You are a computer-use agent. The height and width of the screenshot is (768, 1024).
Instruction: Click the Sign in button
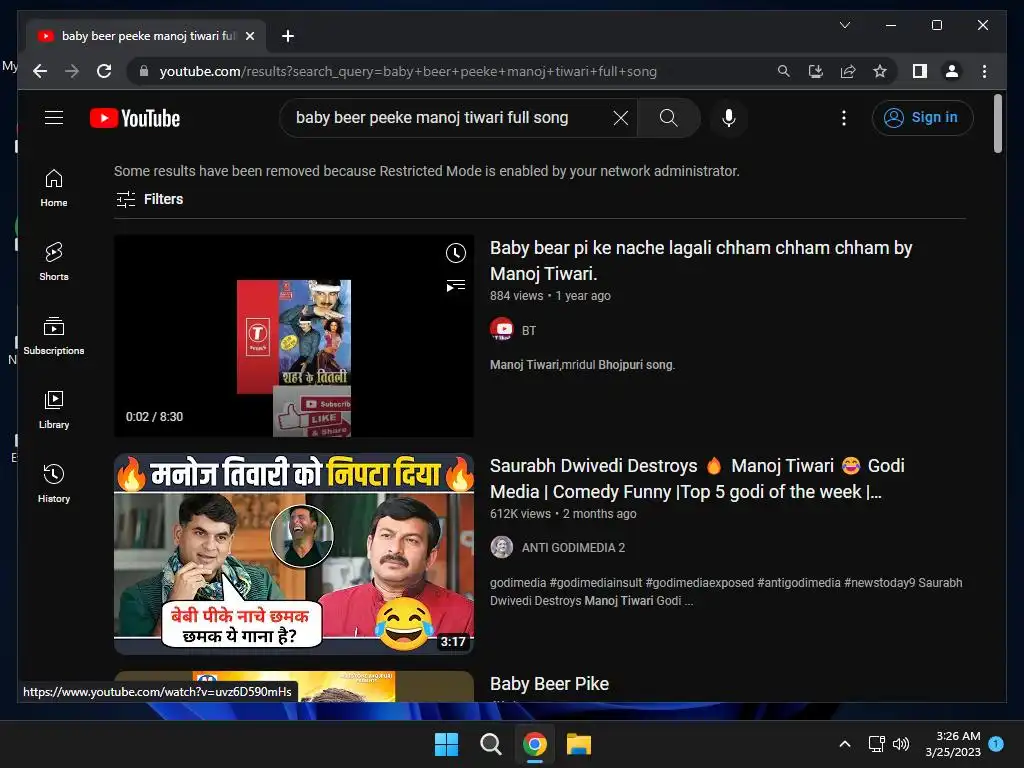point(922,118)
